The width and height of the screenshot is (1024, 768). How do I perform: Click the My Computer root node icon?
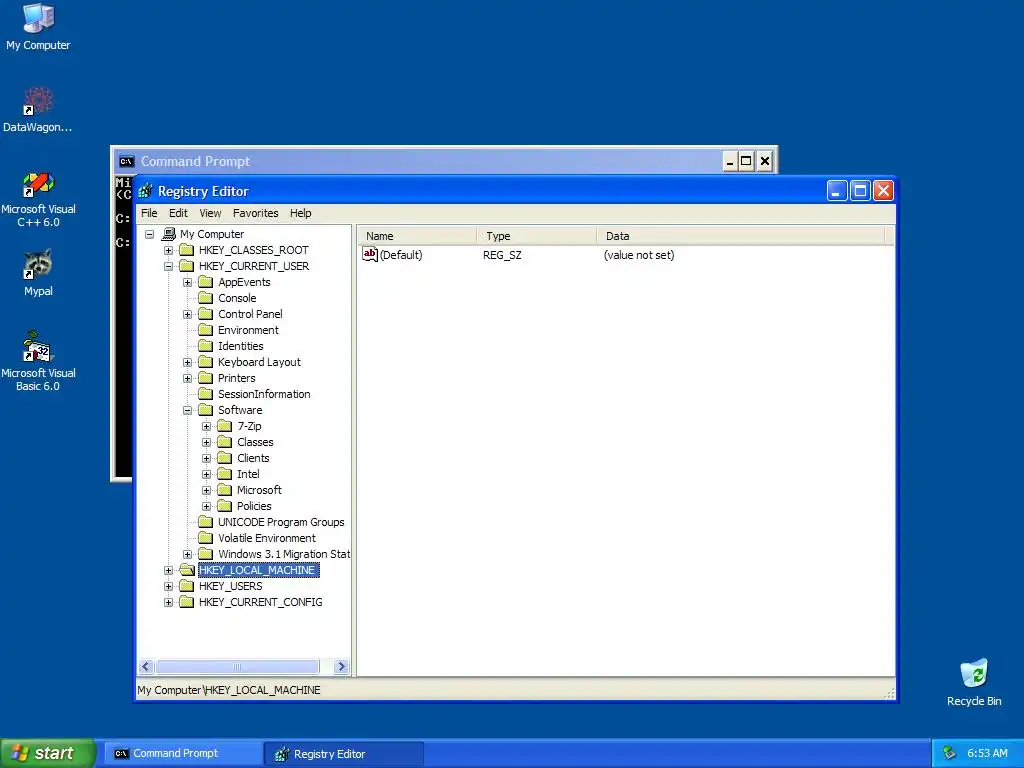point(169,234)
